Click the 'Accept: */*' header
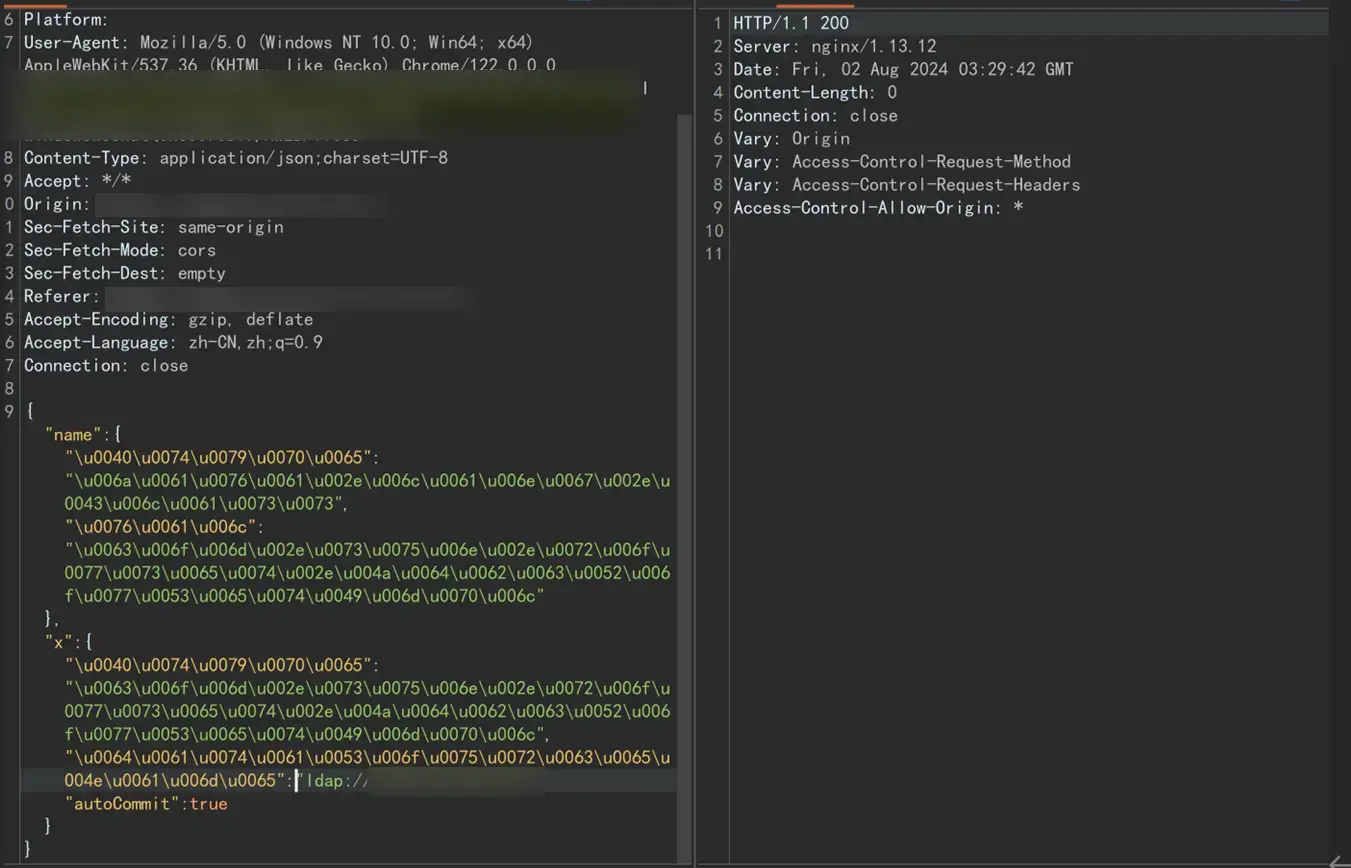 pyautogui.click(x=77, y=181)
